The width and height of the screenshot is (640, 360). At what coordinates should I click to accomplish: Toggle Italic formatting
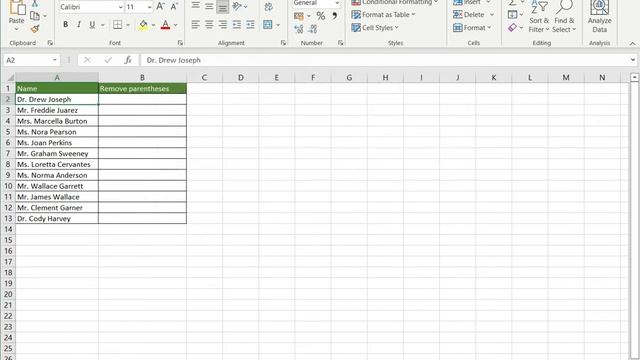(x=79, y=25)
